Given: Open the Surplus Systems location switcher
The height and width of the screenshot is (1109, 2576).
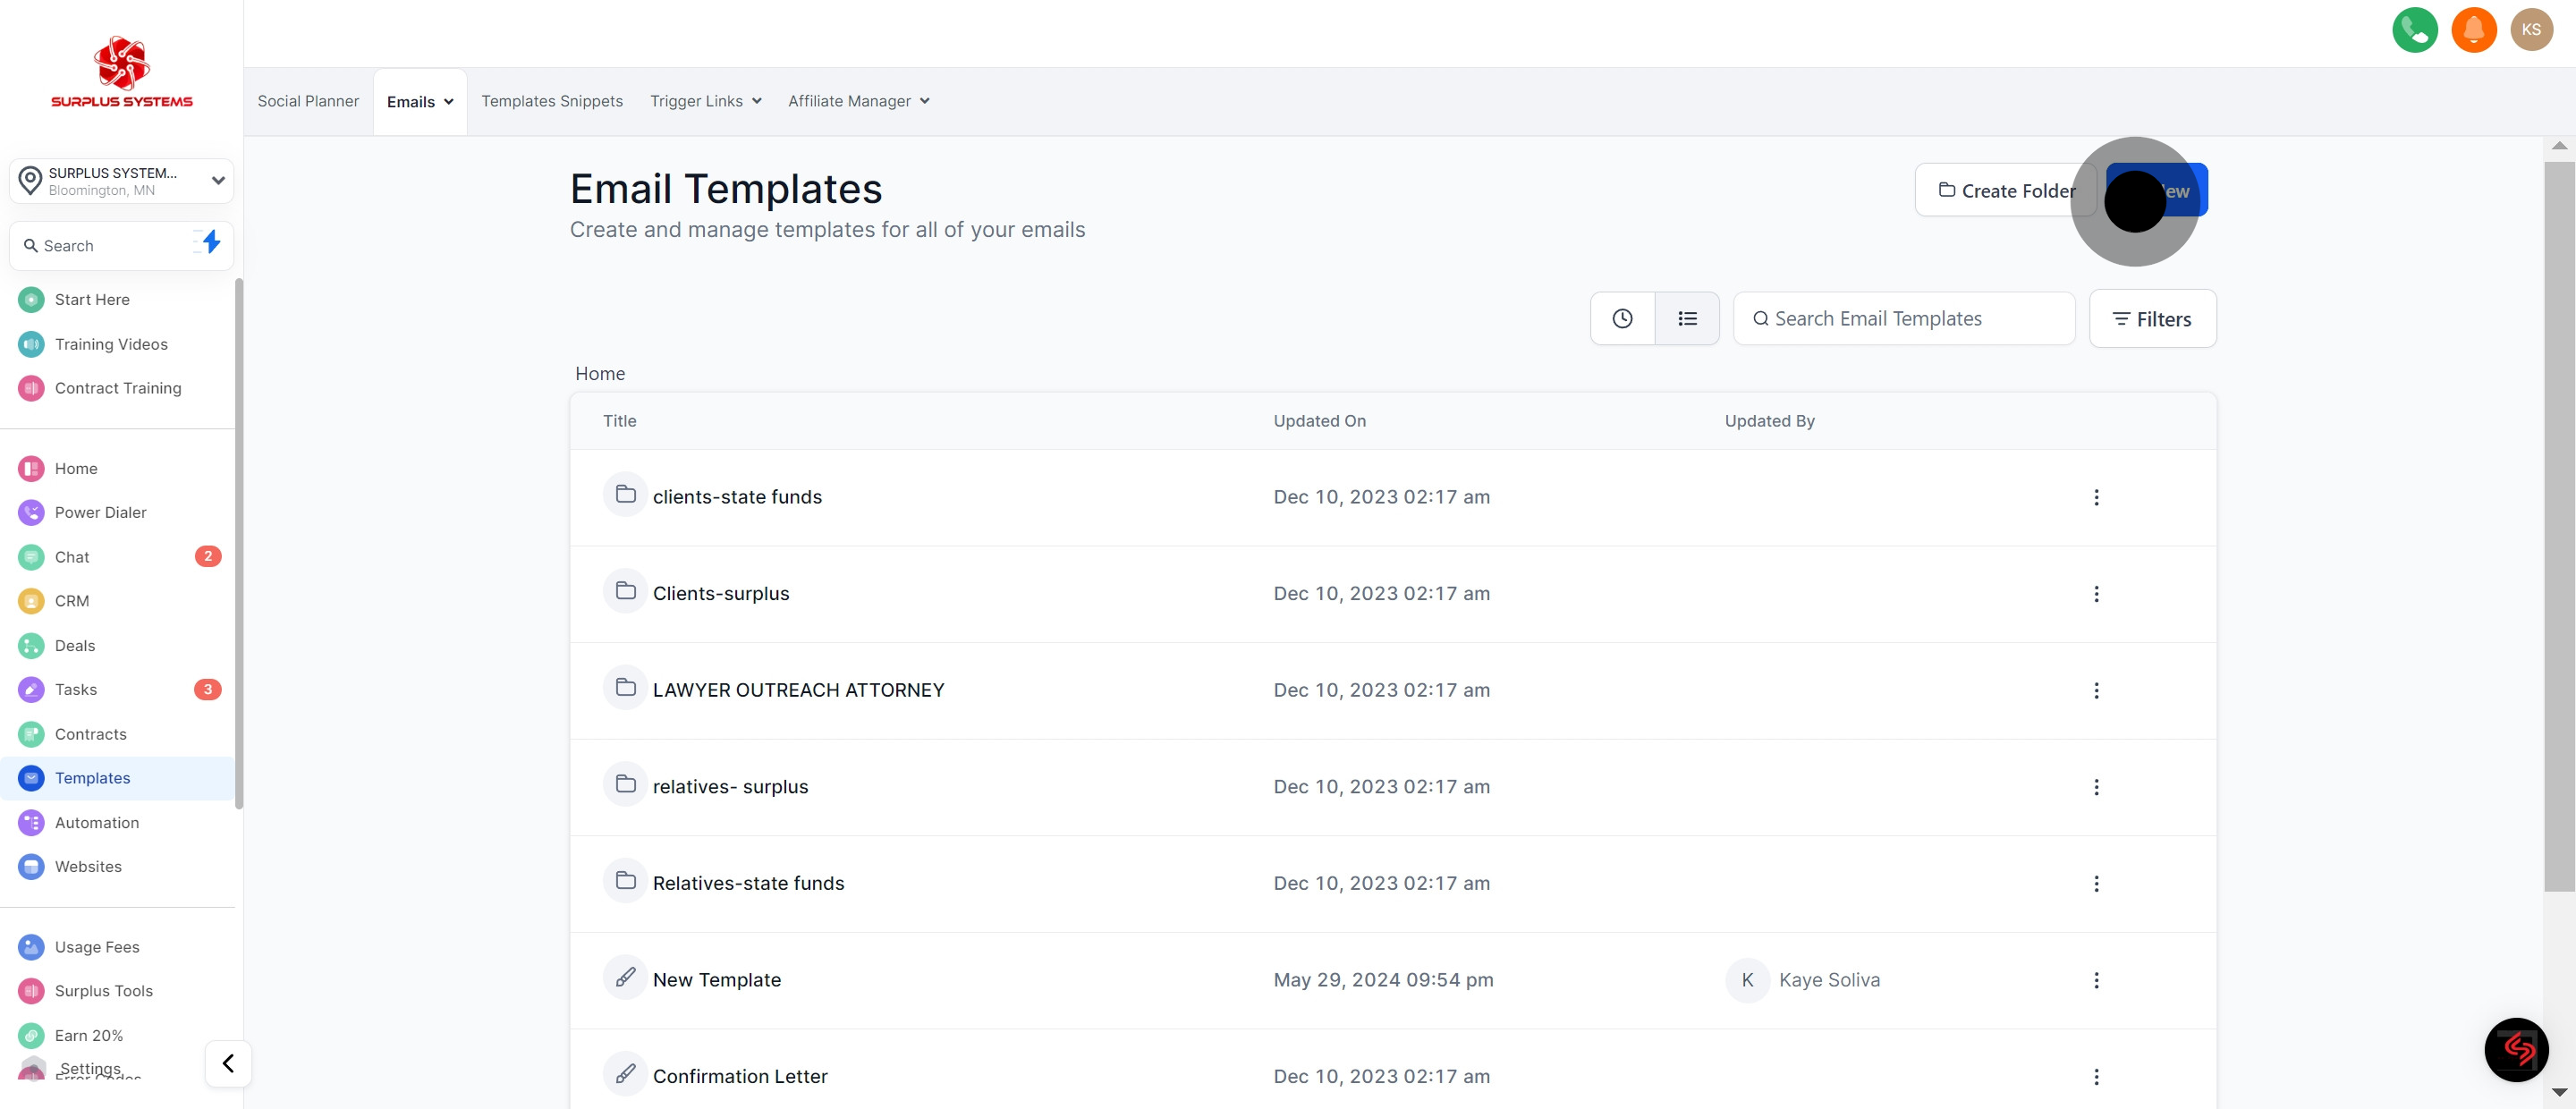Looking at the screenshot, I should (x=122, y=181).
